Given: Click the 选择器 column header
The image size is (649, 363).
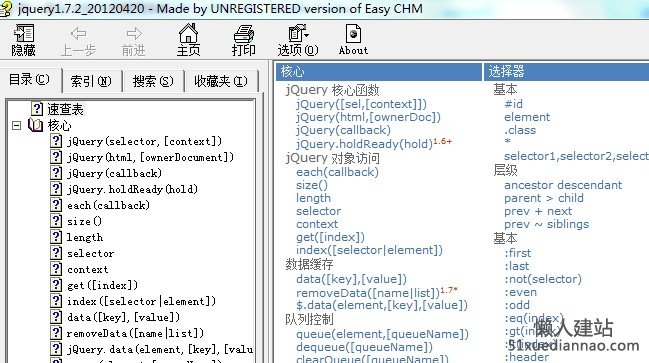Looking at the screenshot, I should click(566, 72).
